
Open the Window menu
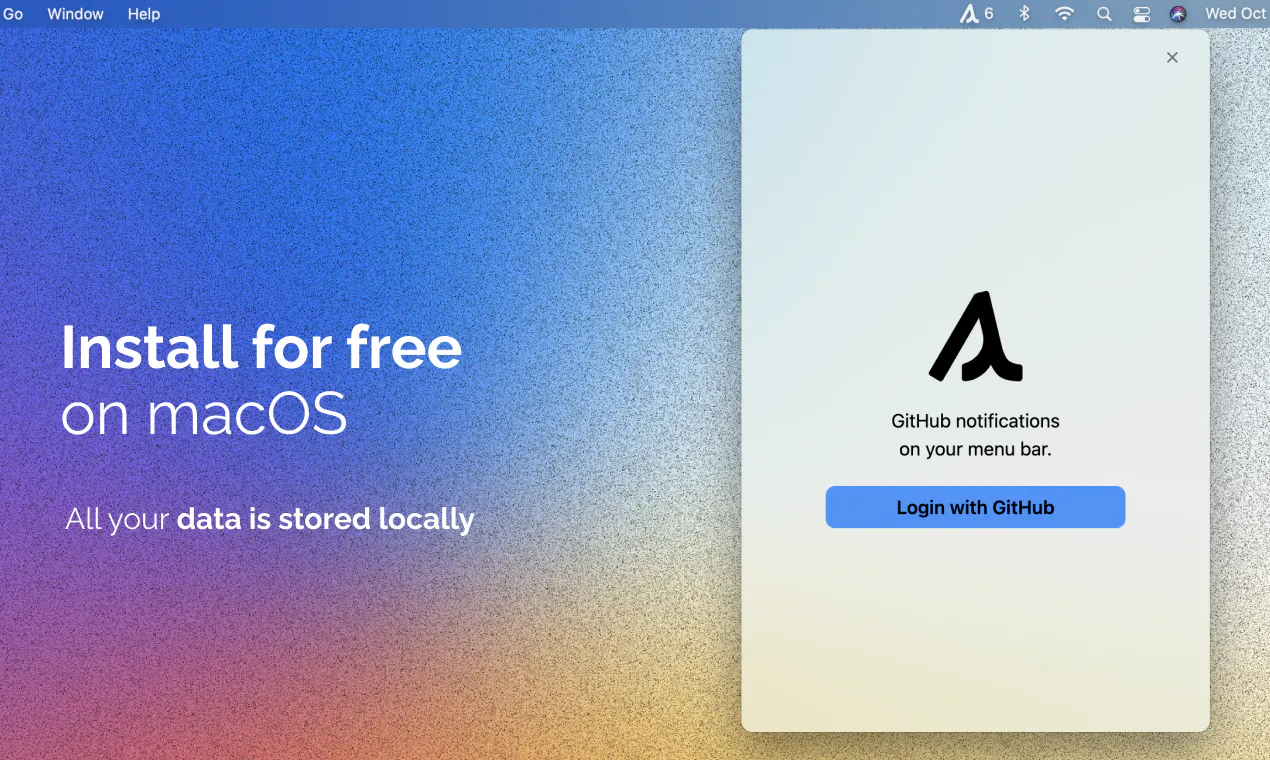click(76, 14)
